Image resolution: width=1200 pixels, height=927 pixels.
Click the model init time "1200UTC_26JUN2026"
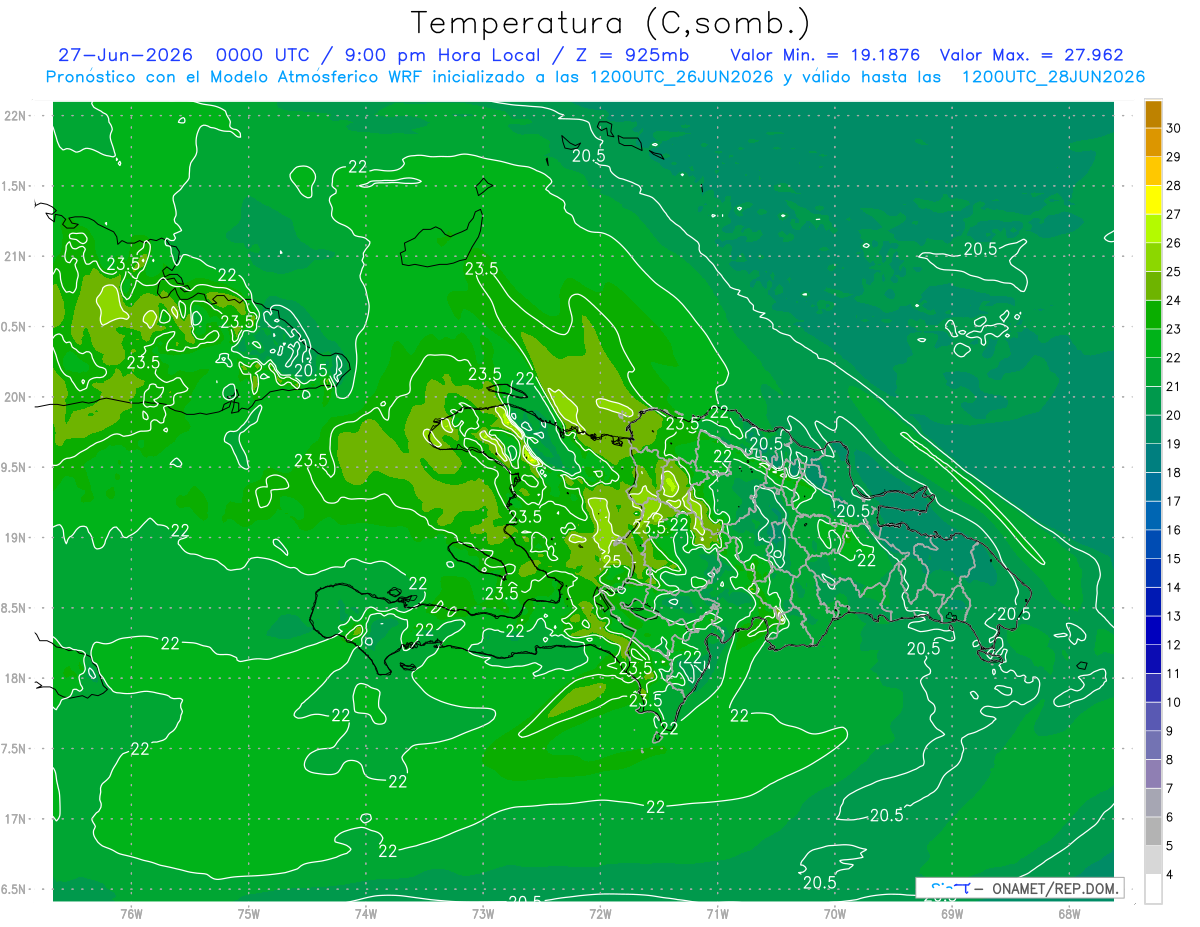(x=681, y=77)
